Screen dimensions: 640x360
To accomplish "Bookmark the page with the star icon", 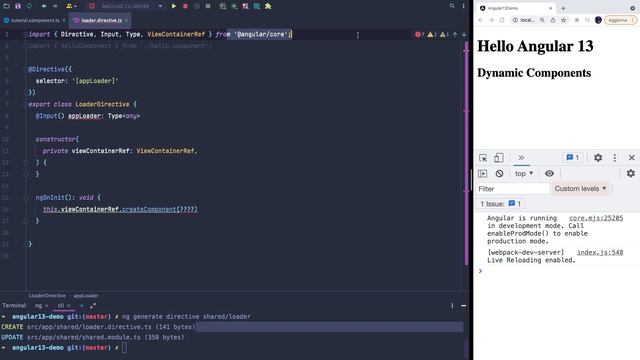I will 564,20.
